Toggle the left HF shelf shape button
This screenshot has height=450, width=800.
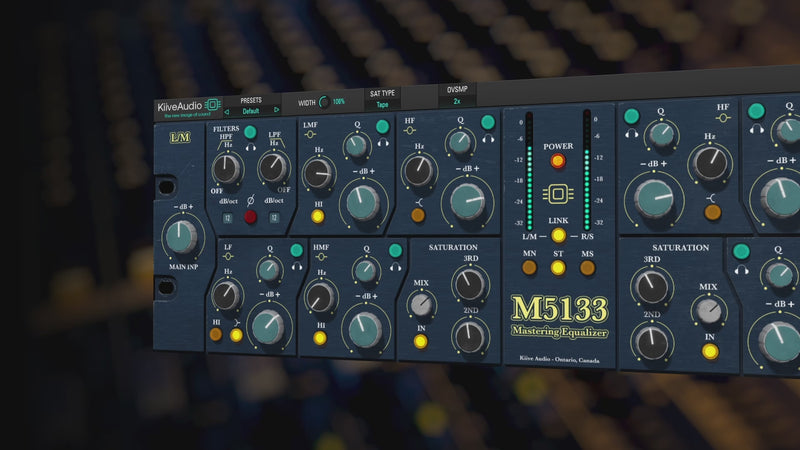418,214
